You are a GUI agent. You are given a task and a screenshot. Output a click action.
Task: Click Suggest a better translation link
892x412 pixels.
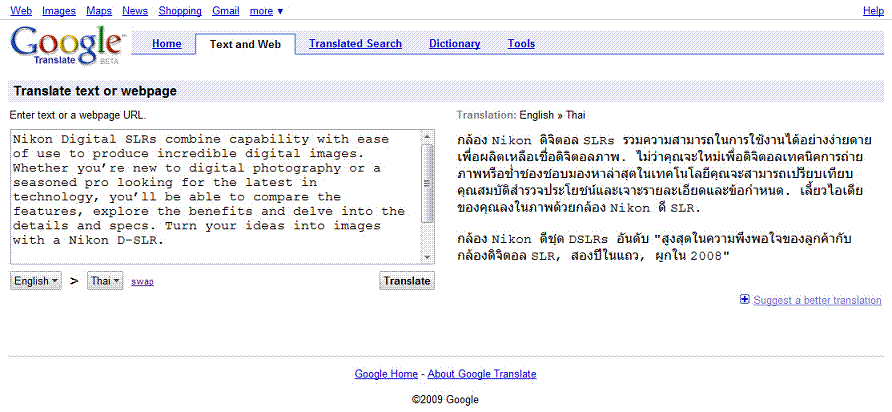click(817, 300)
